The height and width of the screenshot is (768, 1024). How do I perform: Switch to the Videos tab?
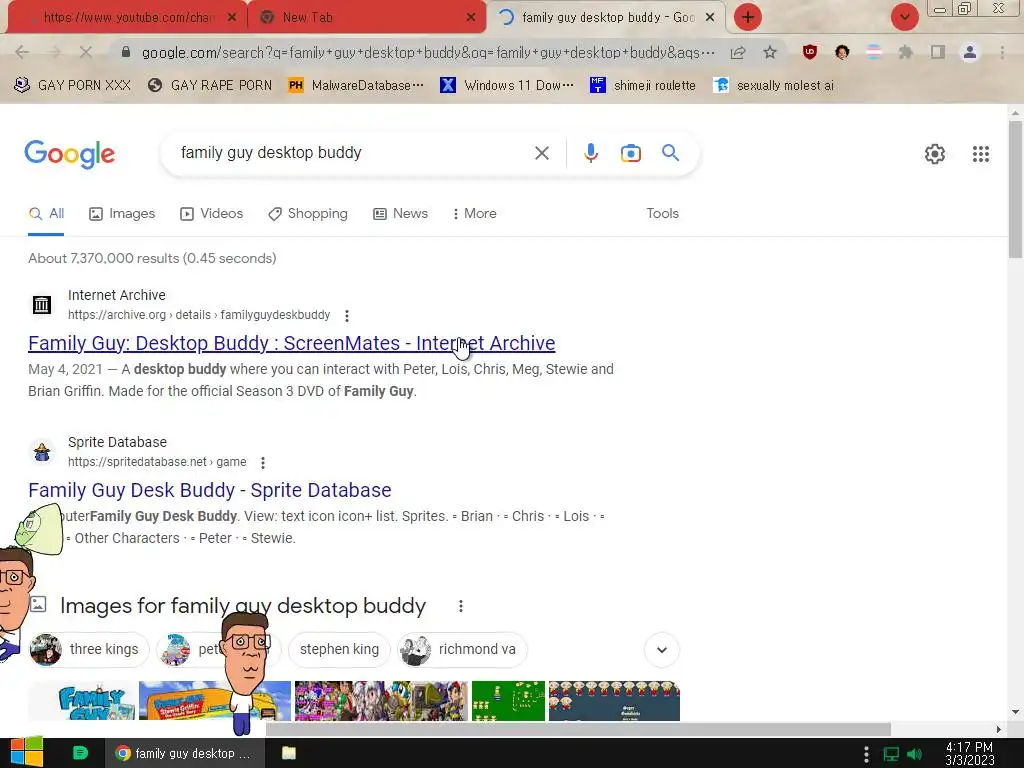tap(212, 214)
